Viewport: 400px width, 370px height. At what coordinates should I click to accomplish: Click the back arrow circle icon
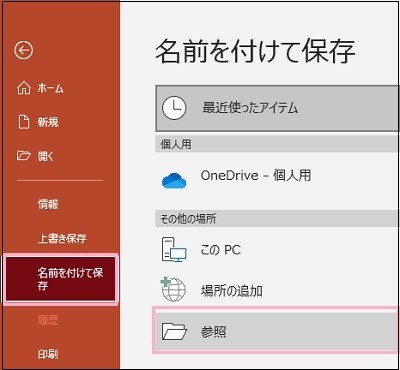23,51
